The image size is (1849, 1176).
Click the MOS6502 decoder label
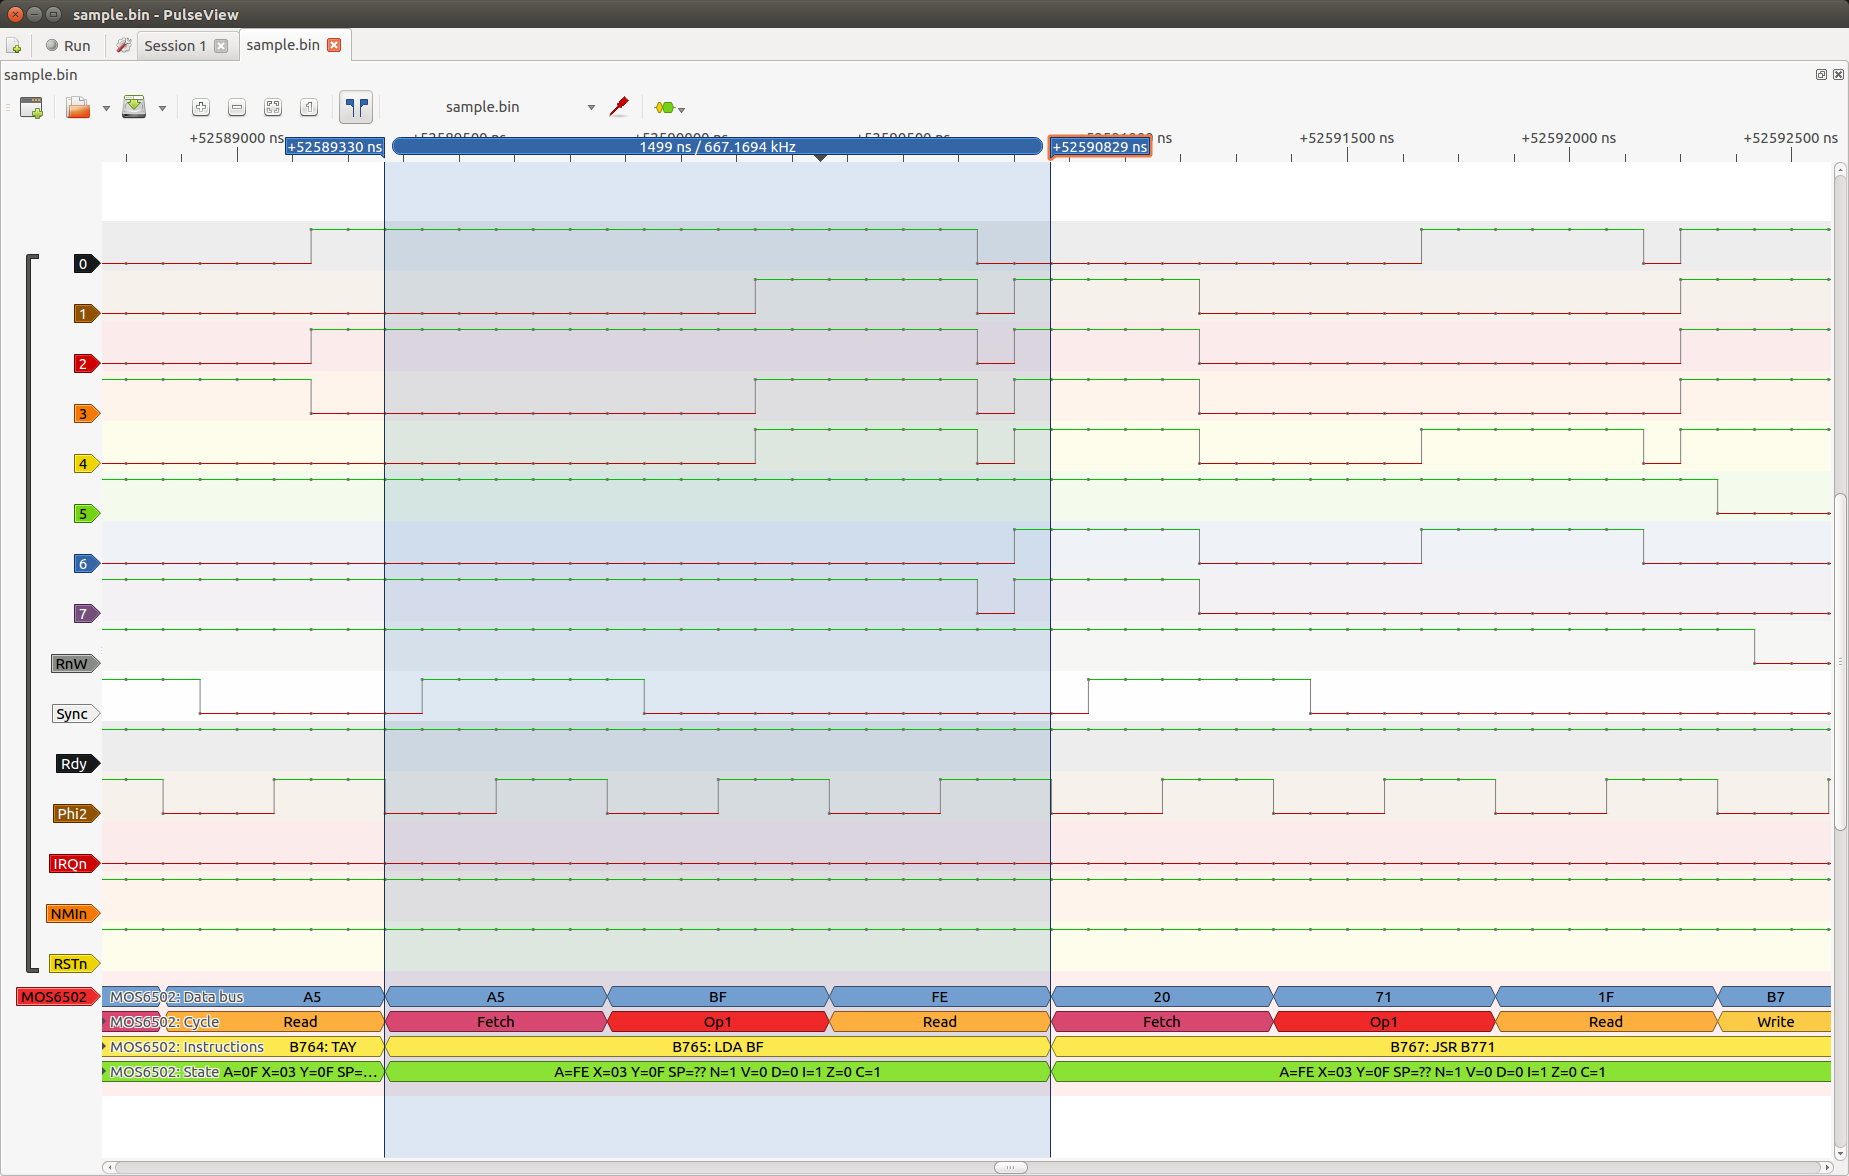(x=55, y=997)
